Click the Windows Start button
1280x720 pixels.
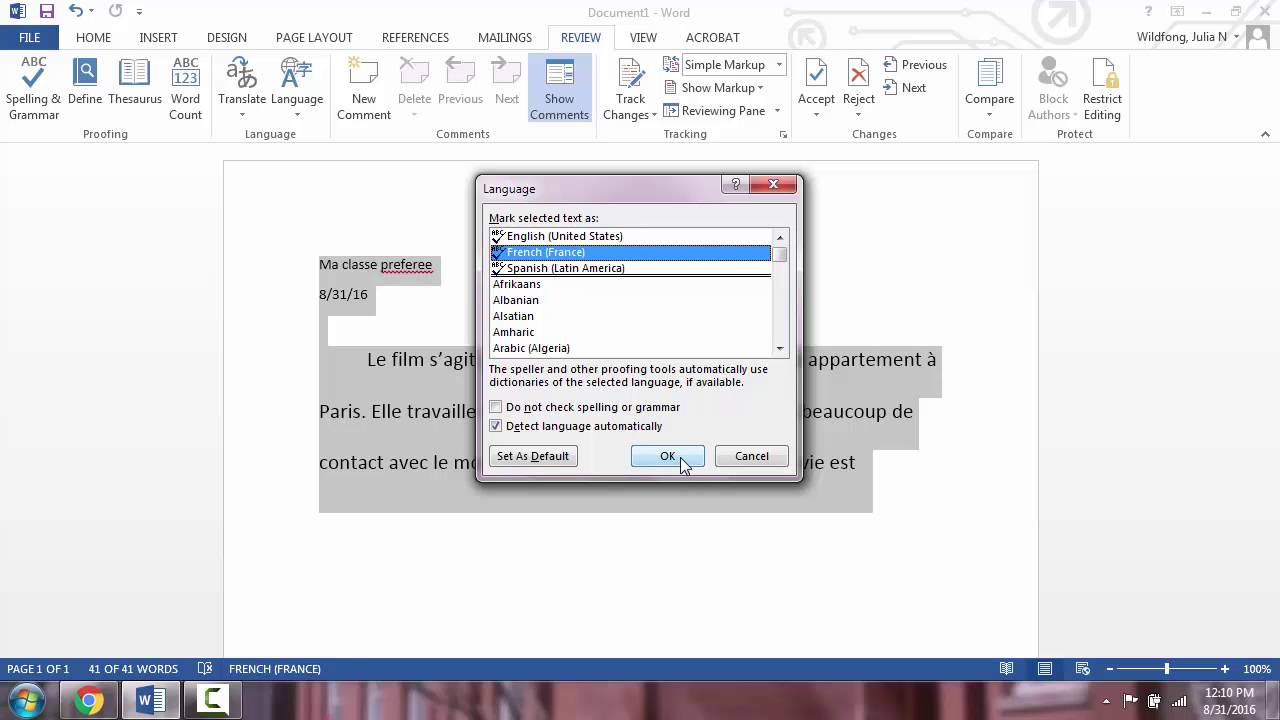click(x=27, y=700)
